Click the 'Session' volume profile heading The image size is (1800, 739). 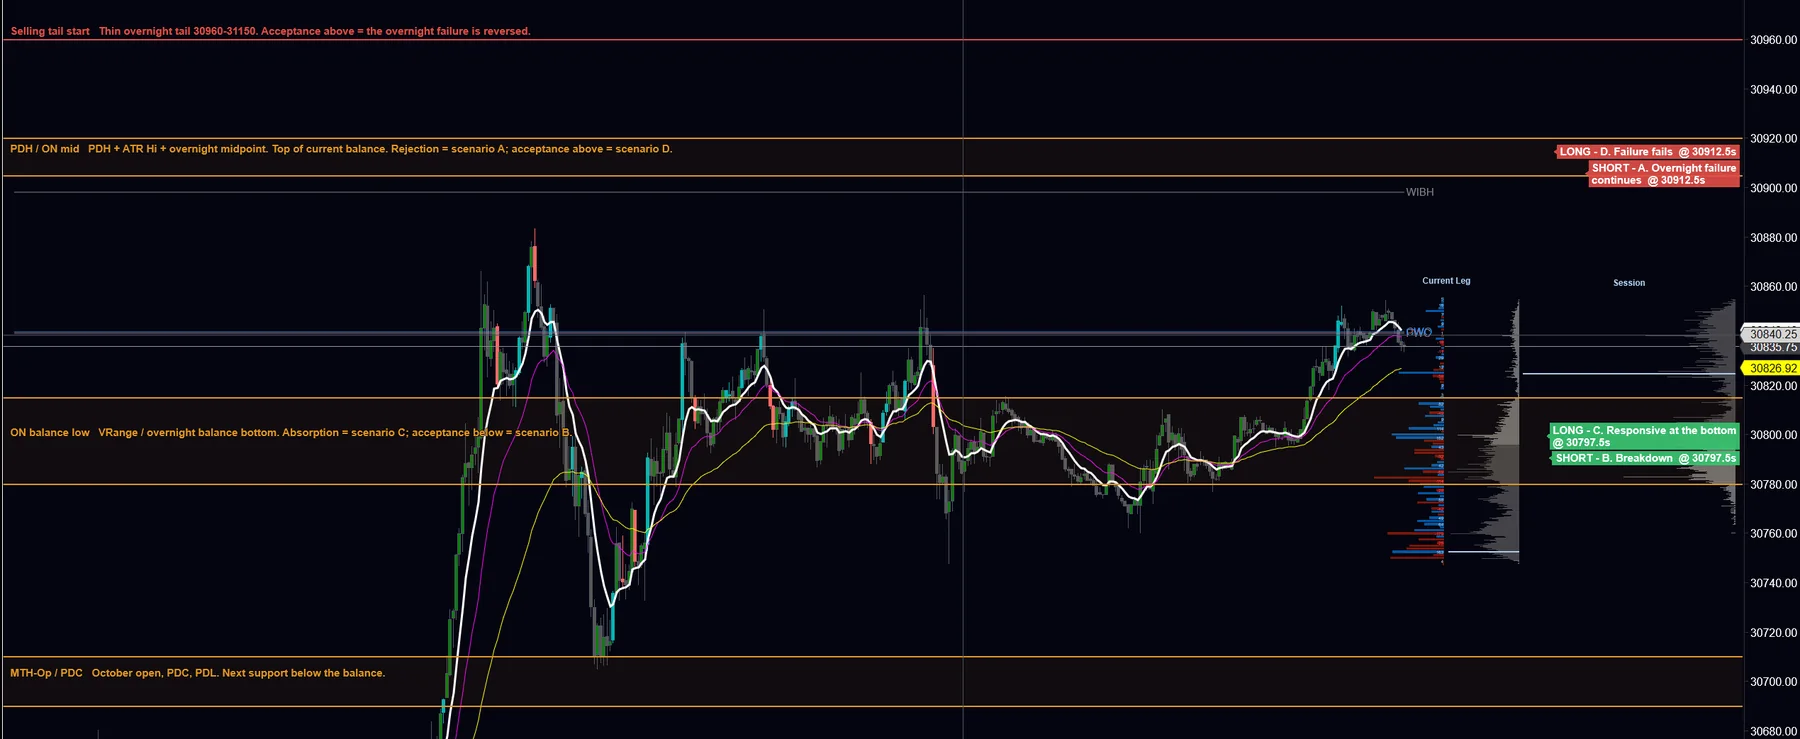1629,283
